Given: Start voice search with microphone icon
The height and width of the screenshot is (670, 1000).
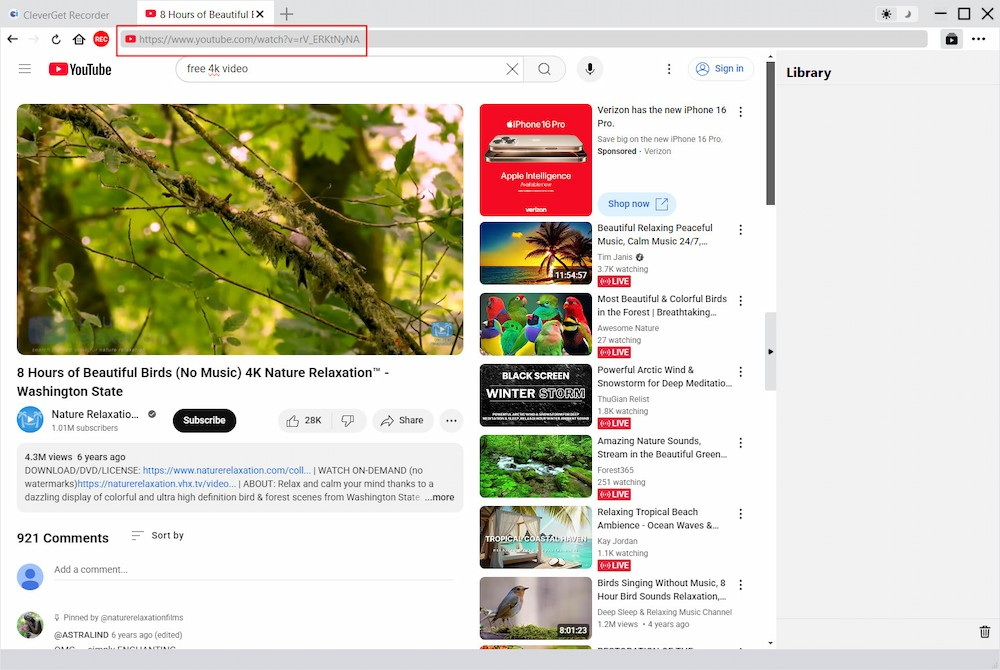Looking at the screenshot, I should [590, 69].
